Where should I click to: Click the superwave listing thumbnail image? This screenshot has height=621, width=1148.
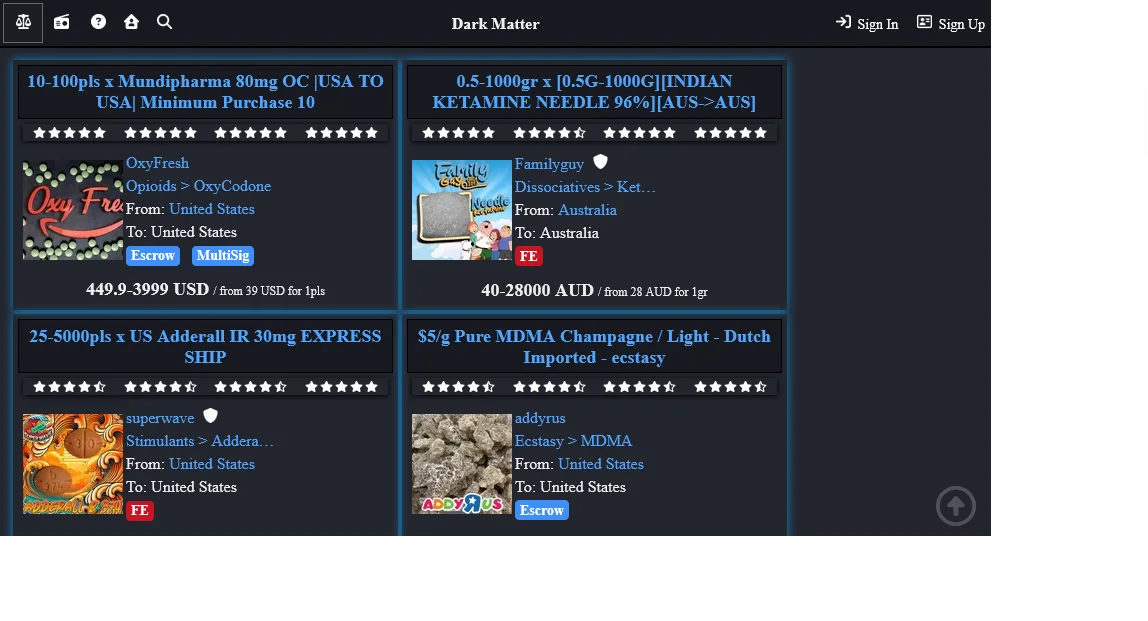coord(73,464)
